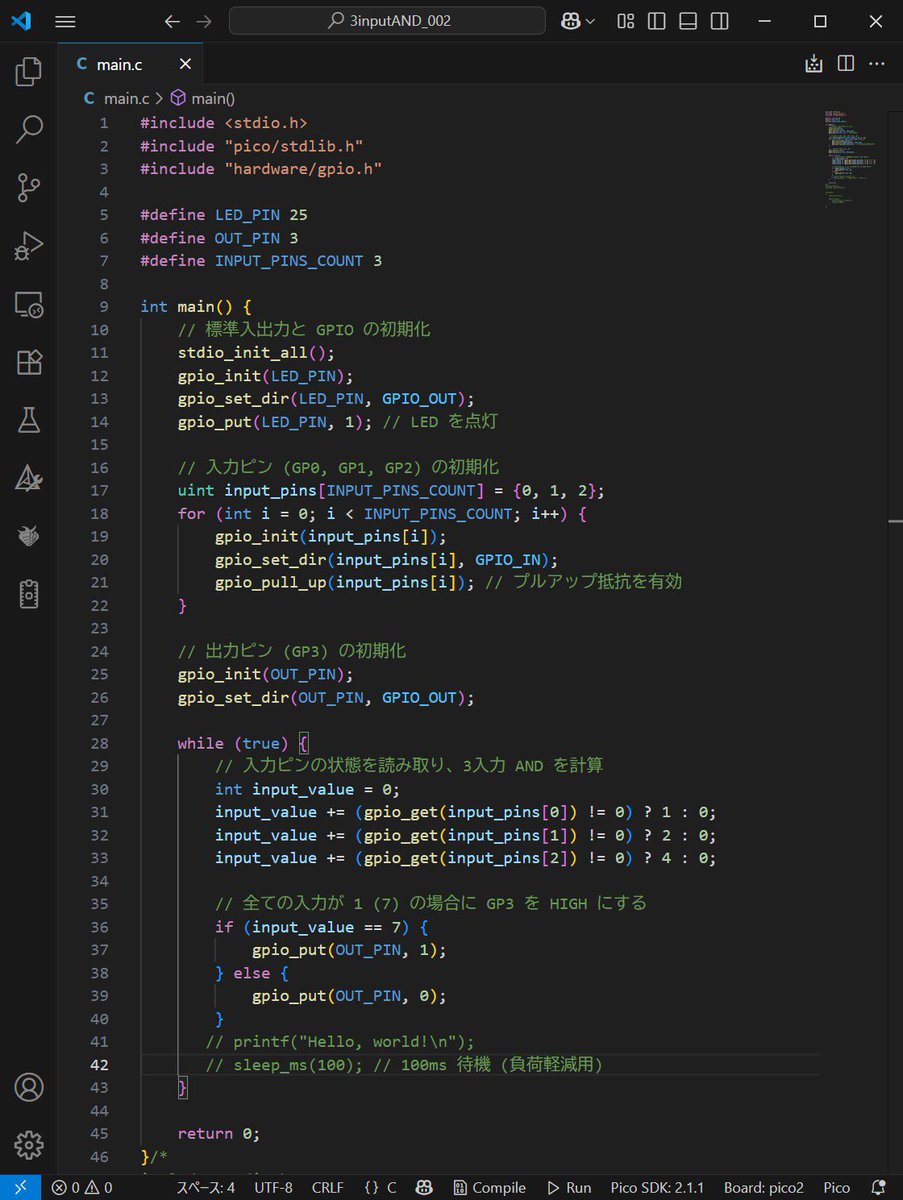Click Compile in status bar
Viewport: 903px width, 1200px height.
point(488,1188)
